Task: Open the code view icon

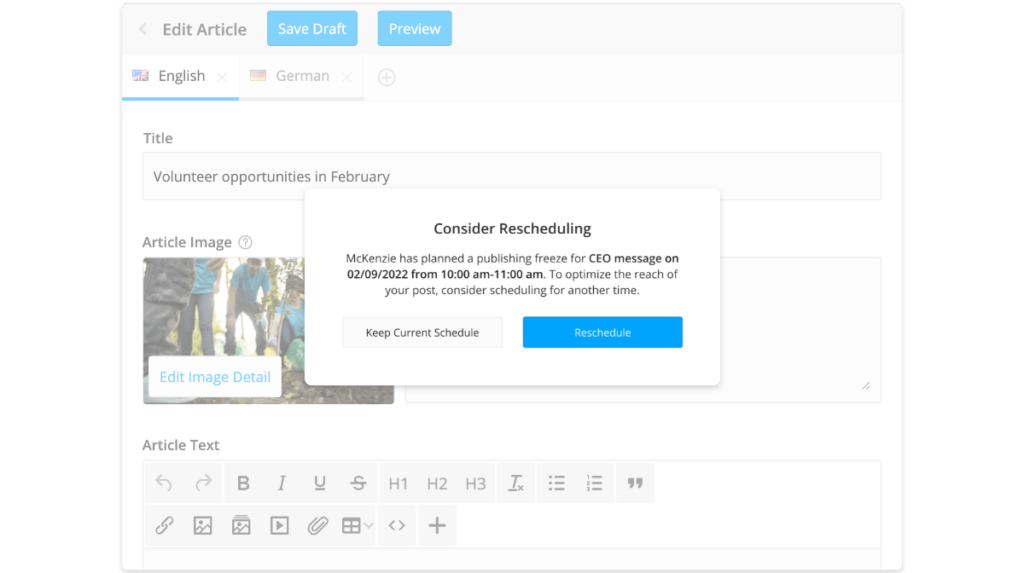Action: (396, 525)
